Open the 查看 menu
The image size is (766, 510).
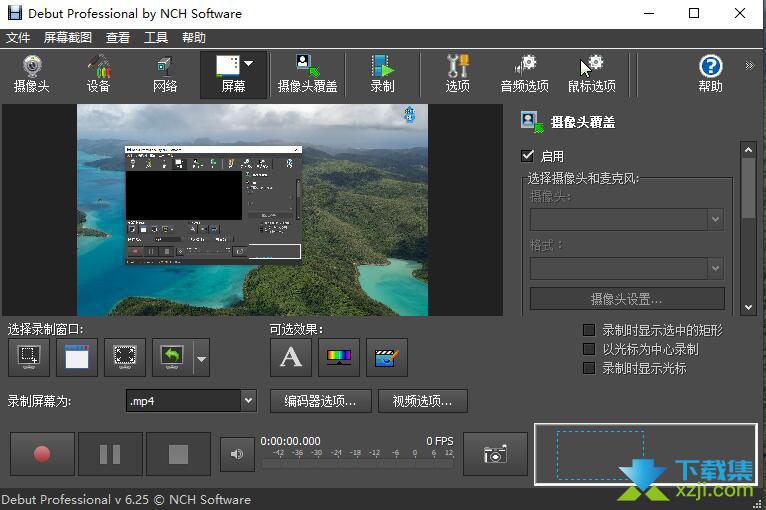click(x=118, y=38)
